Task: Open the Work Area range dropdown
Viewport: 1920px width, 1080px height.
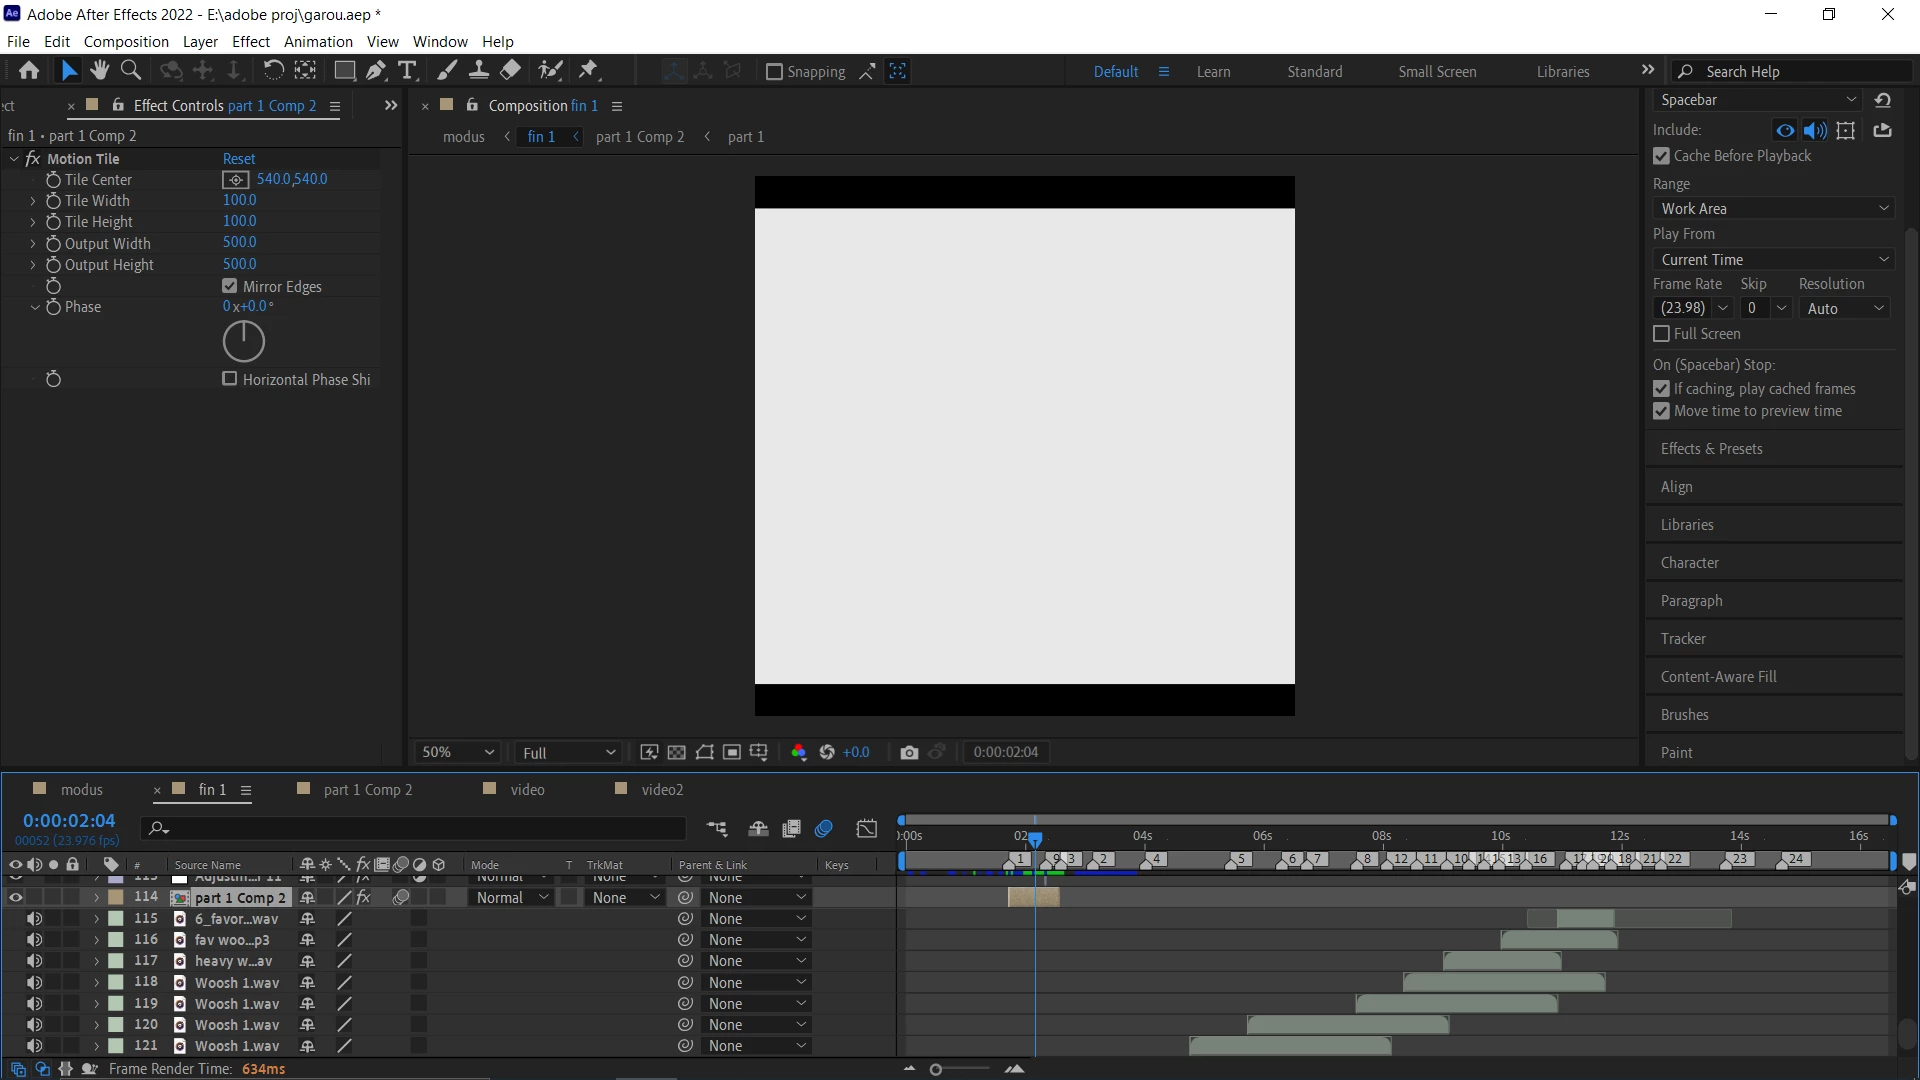Action: [1773, 208]
